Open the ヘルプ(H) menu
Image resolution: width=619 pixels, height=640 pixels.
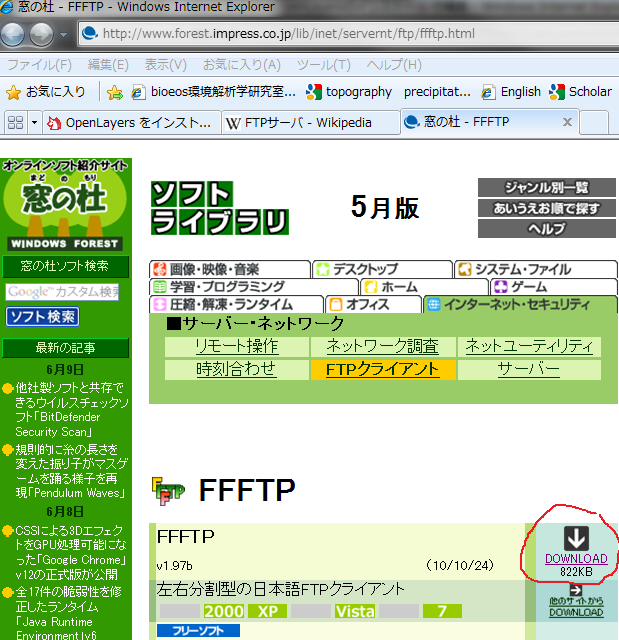coord(394,65)
